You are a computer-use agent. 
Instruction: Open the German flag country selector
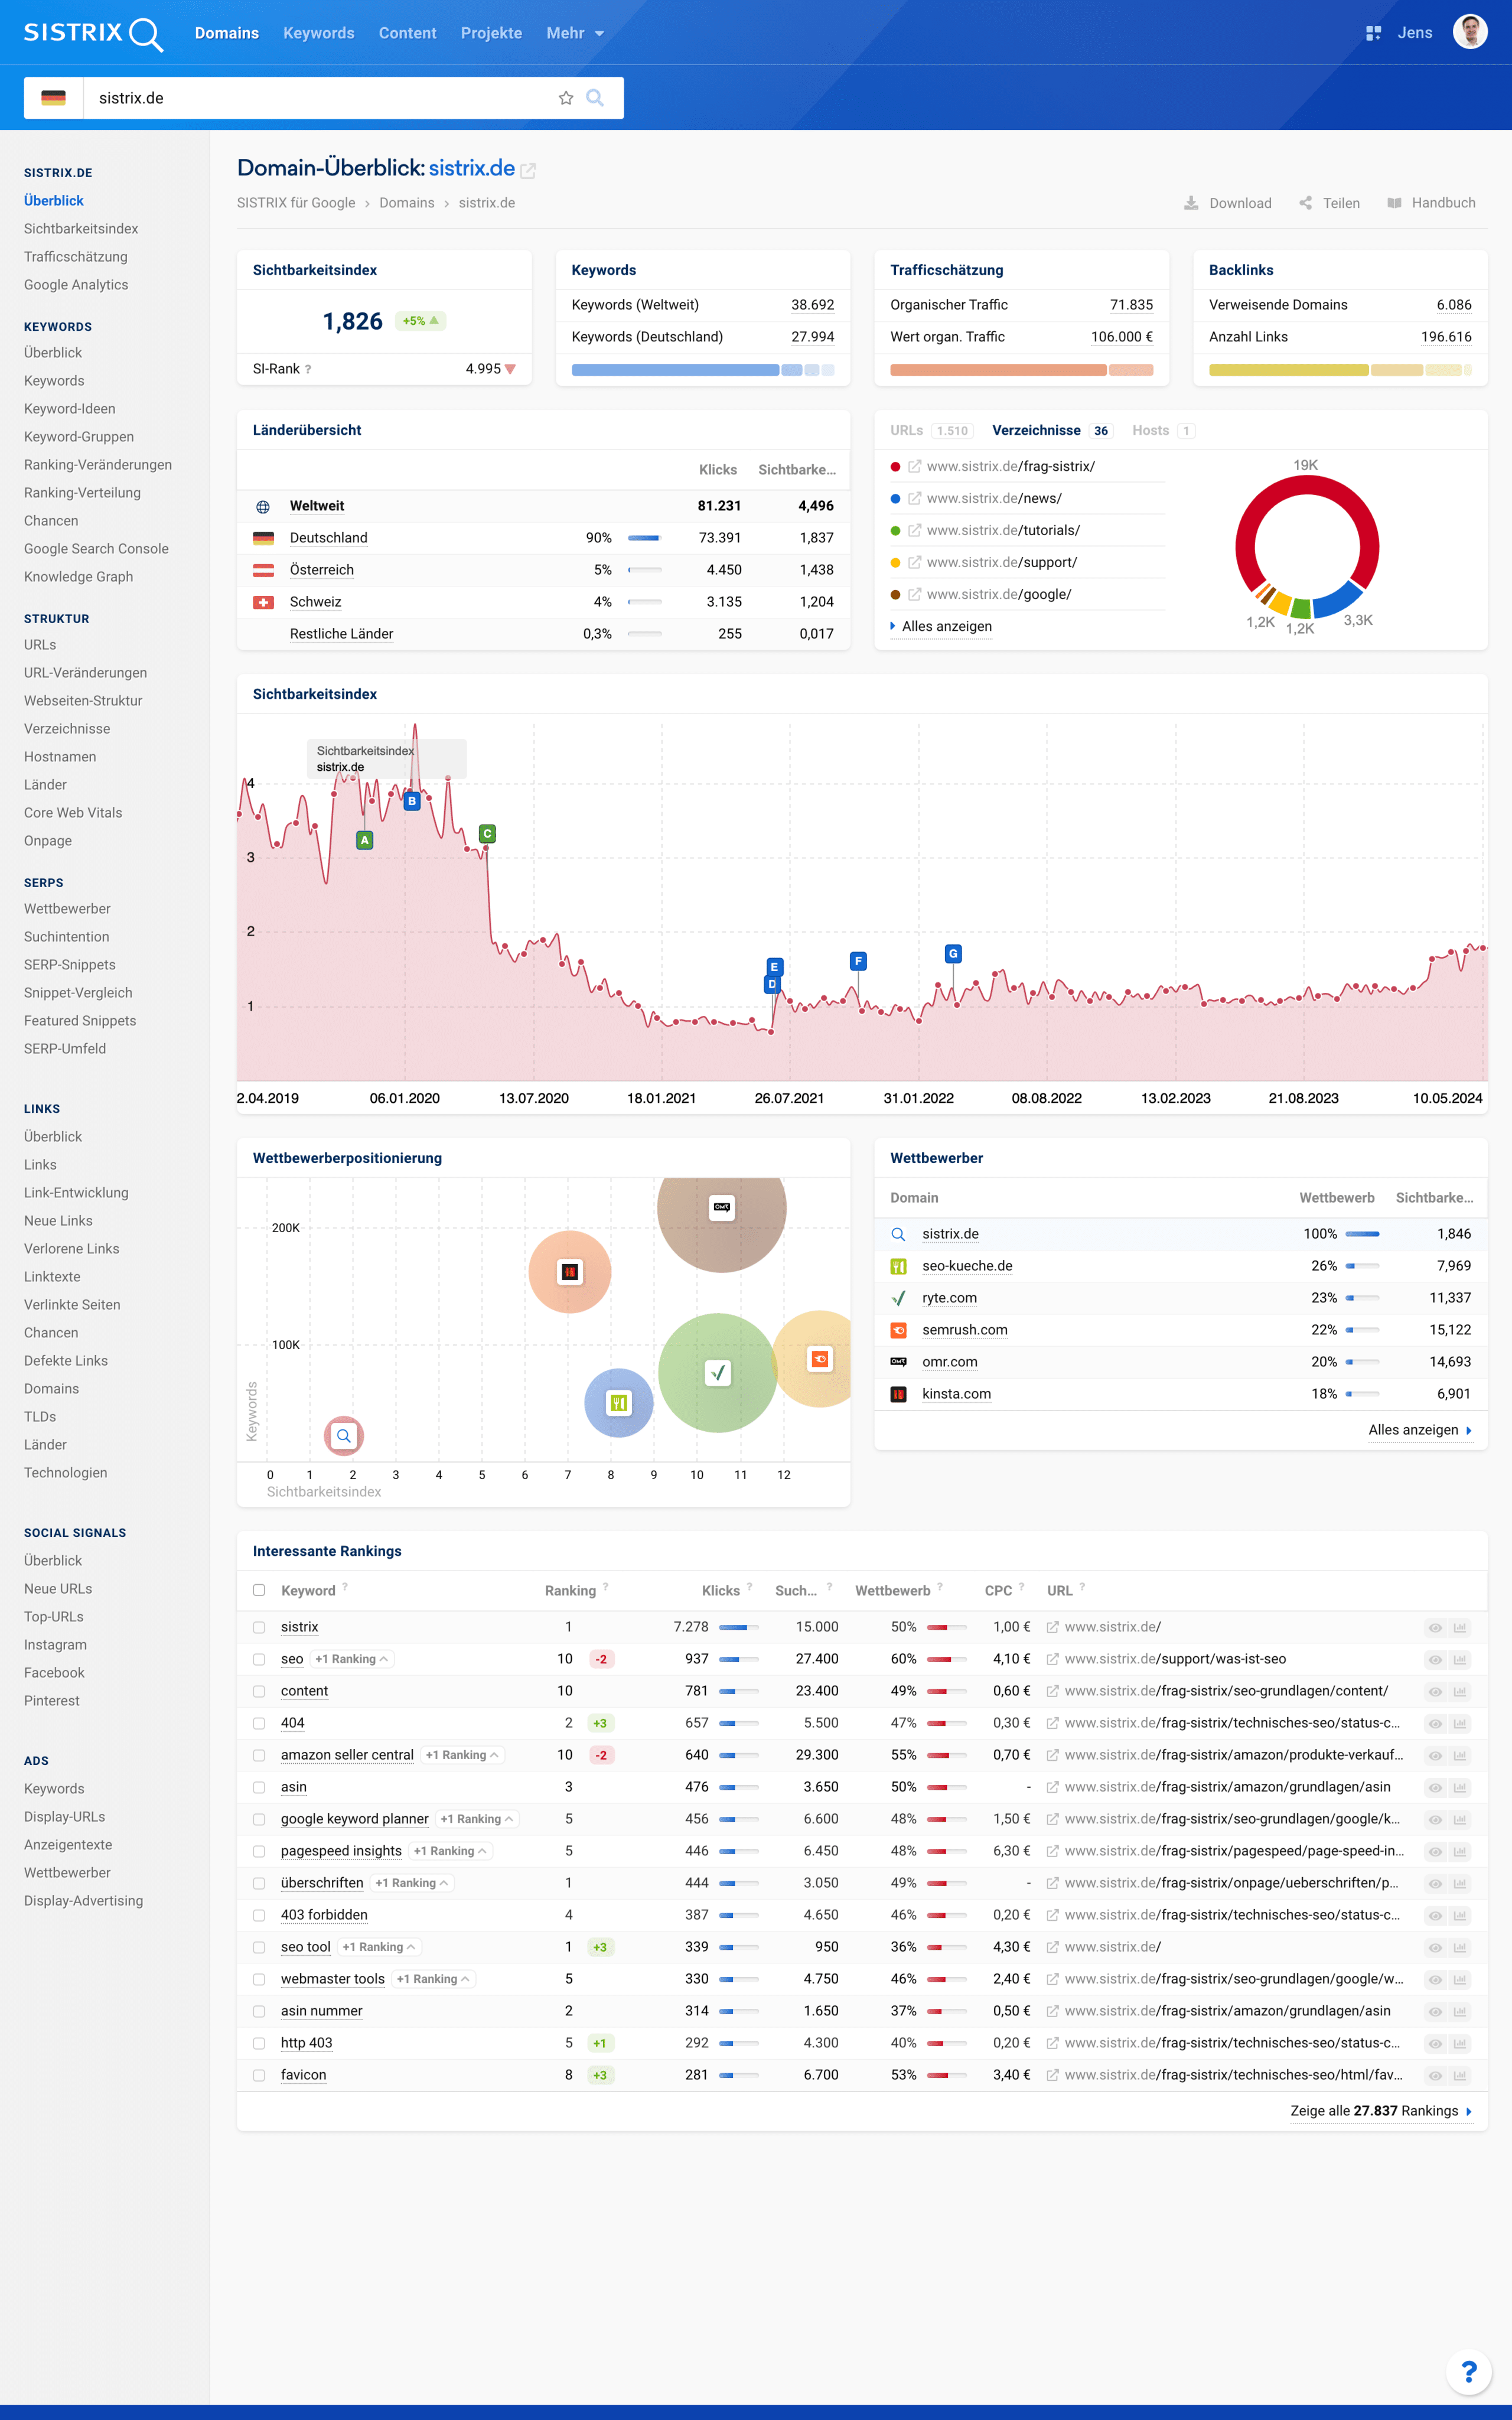pyautogui.click(x=54, y=98)
